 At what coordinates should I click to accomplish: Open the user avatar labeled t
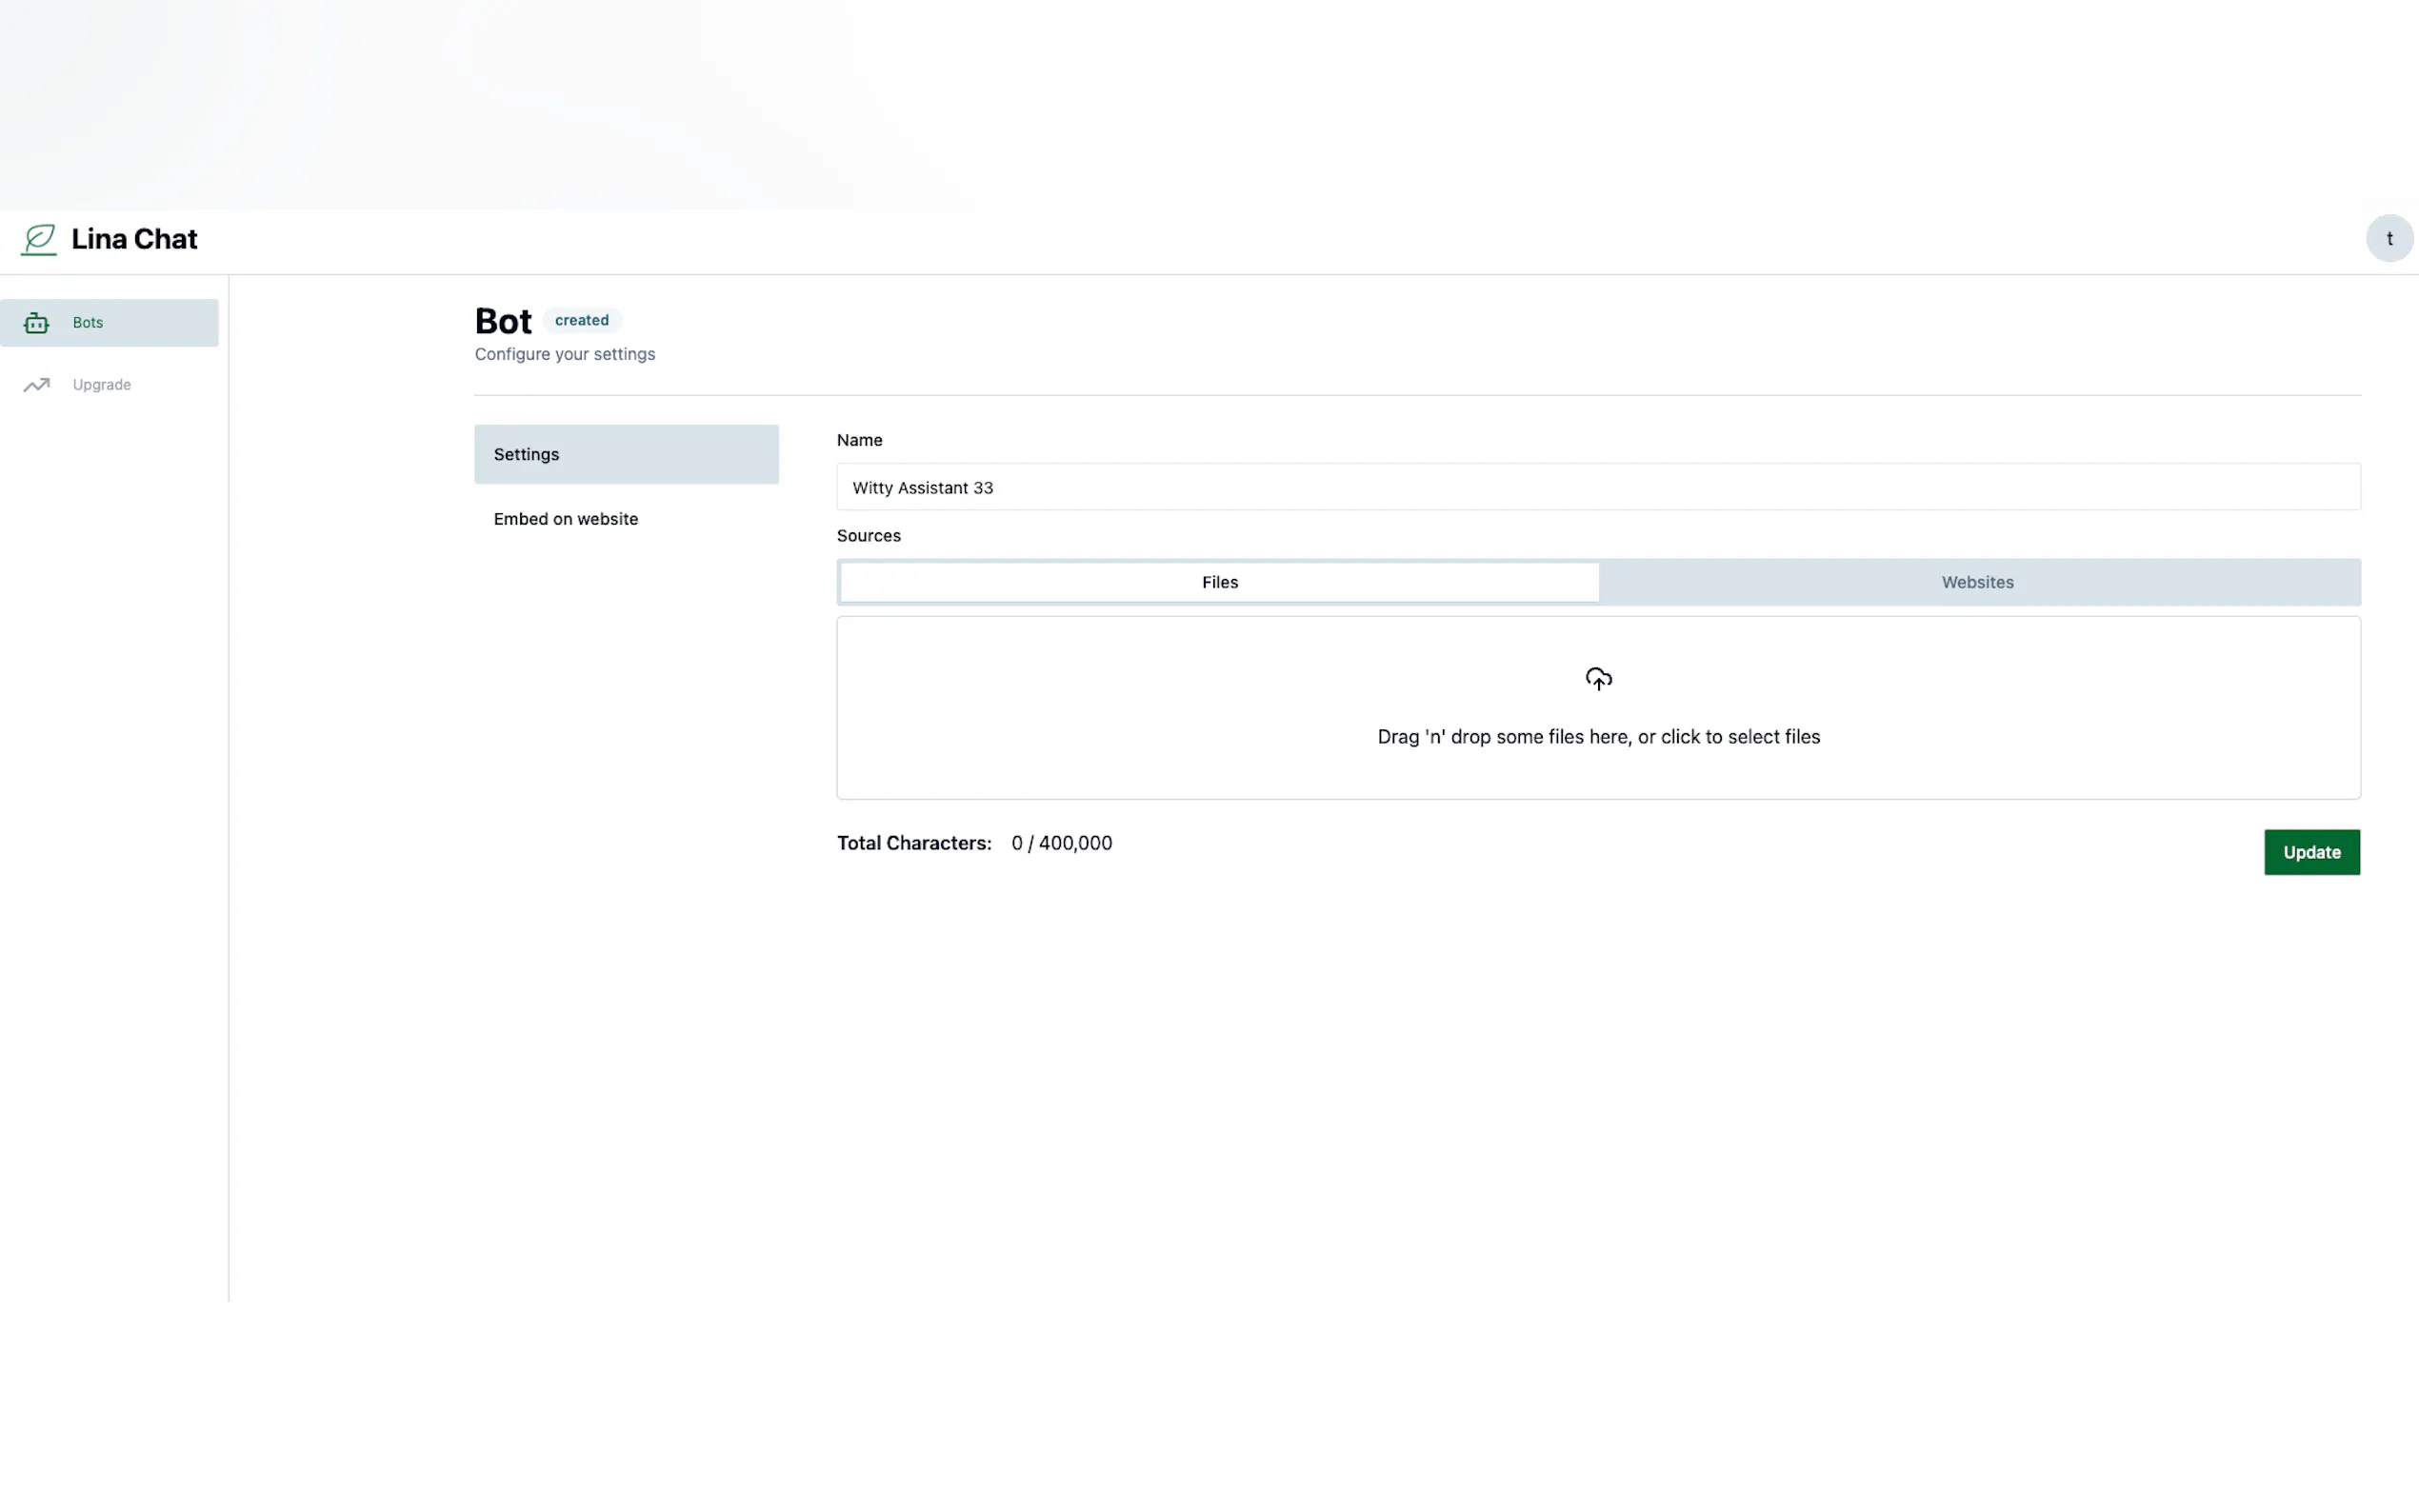[2389, 239]
